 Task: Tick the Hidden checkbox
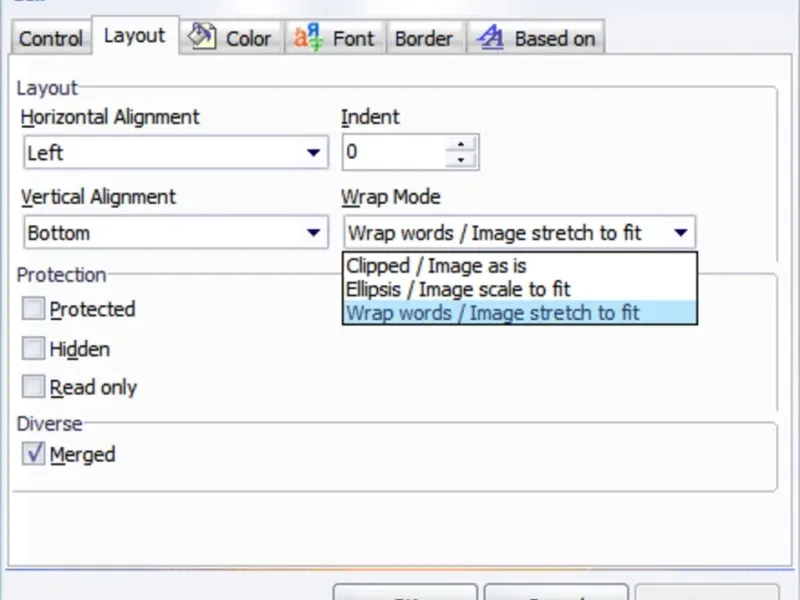[34, 349]
